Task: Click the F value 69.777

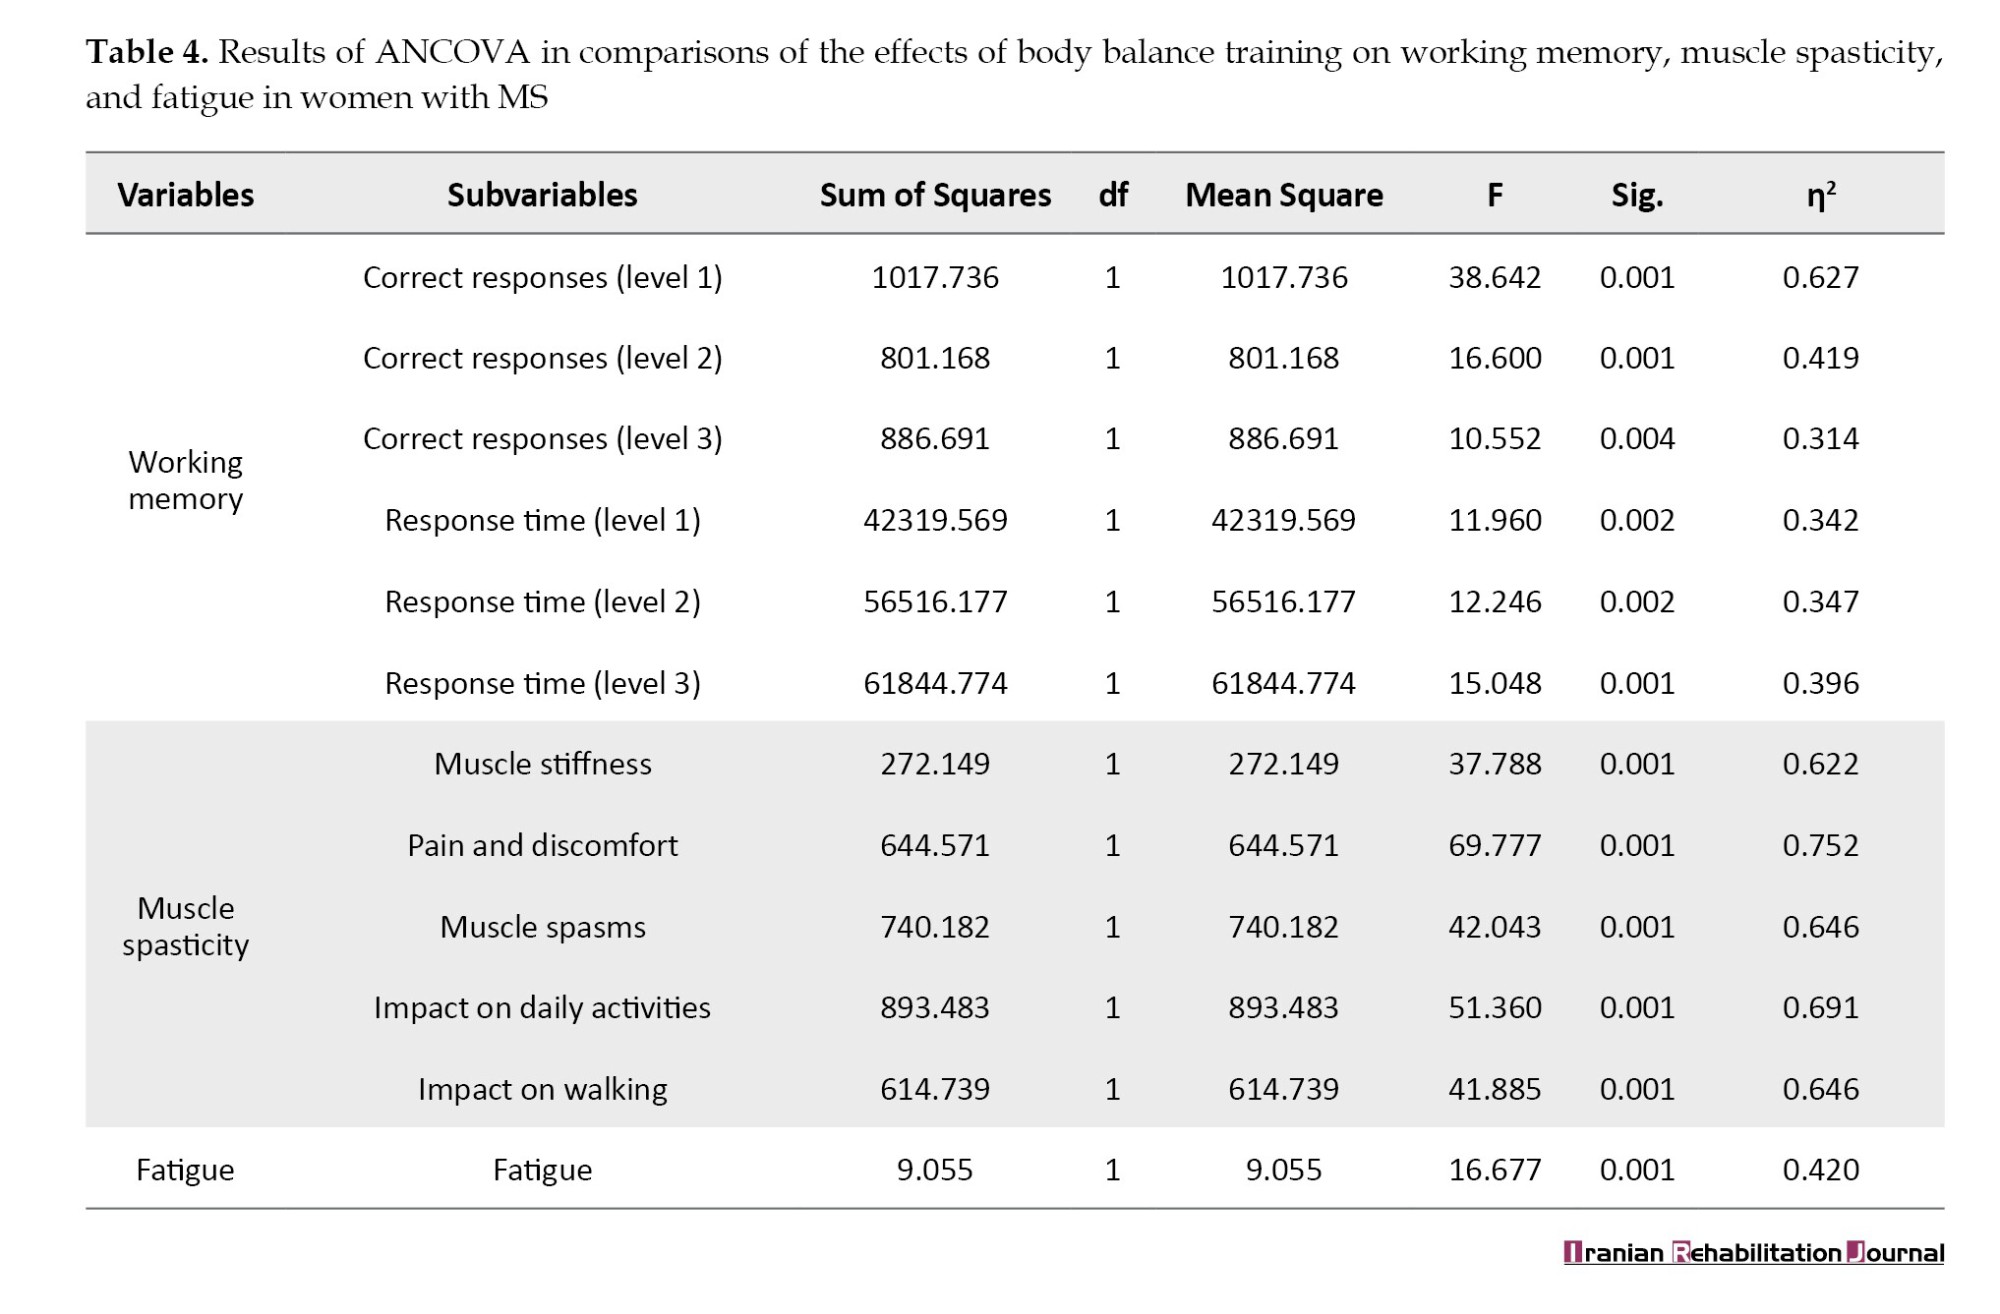Action: click(1495, 846)
